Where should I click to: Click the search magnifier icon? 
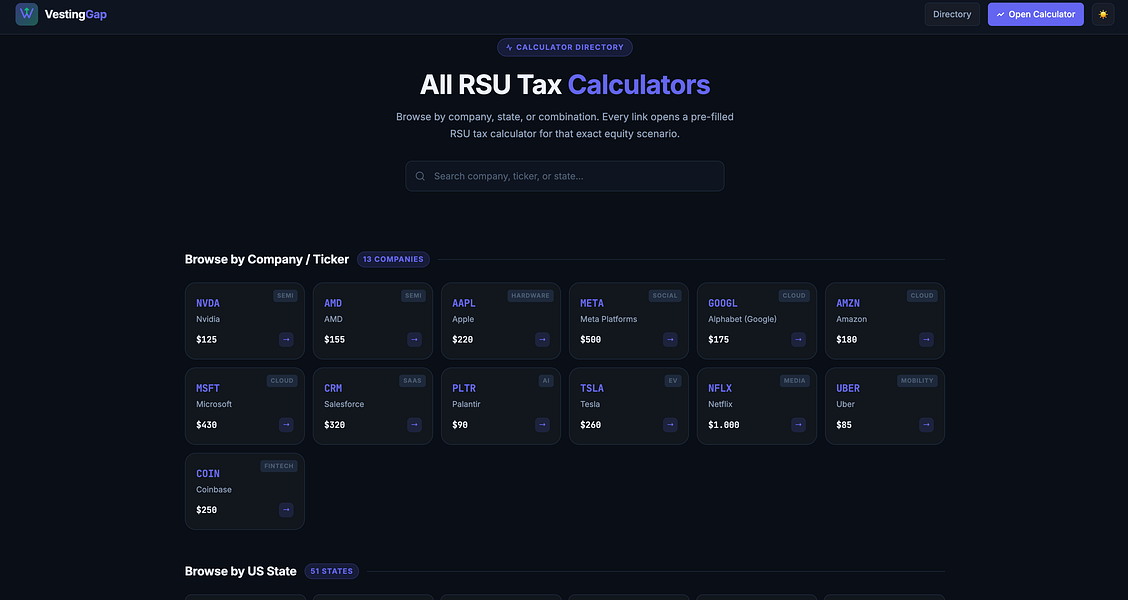(420, 176)
